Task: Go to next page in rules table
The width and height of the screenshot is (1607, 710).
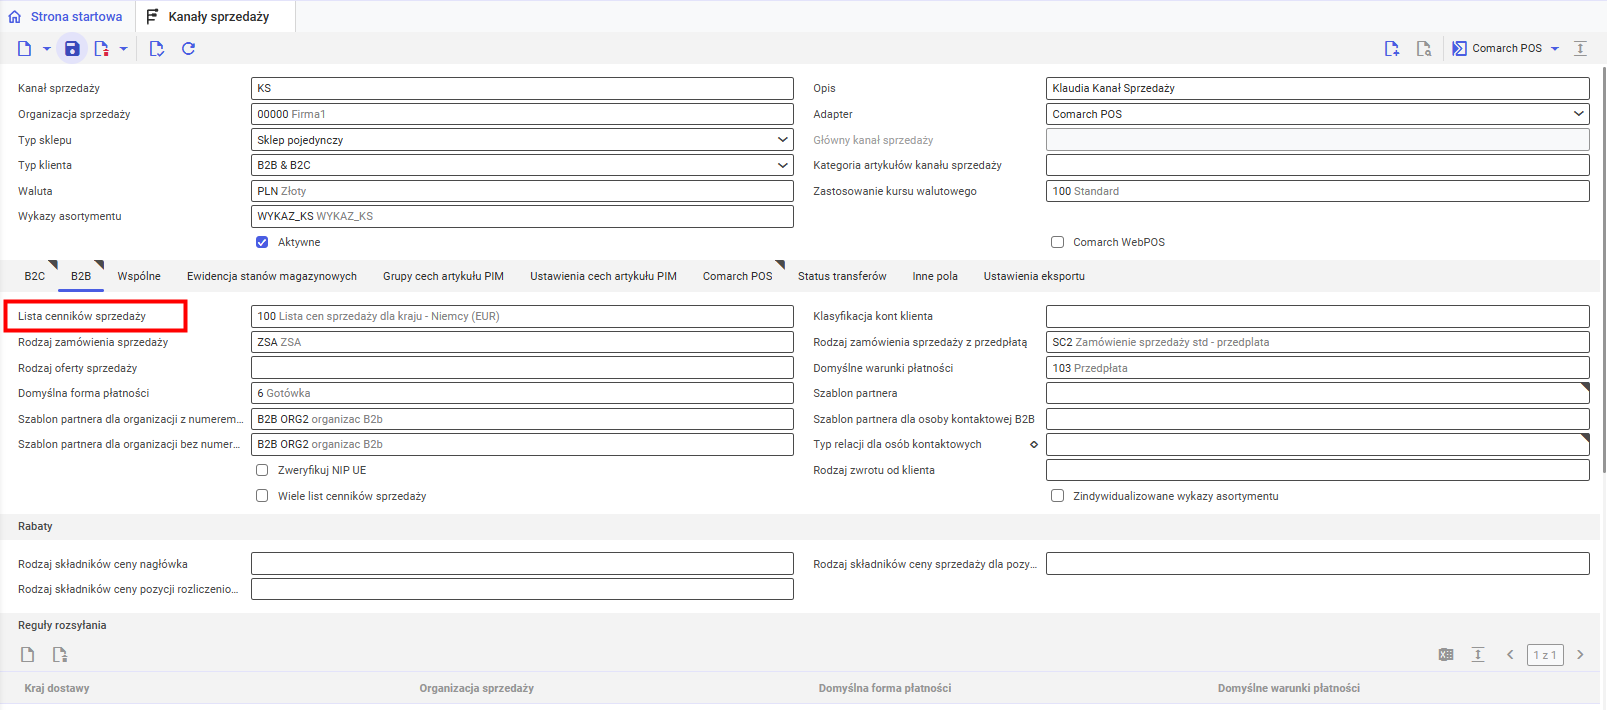Action: 1580,655
